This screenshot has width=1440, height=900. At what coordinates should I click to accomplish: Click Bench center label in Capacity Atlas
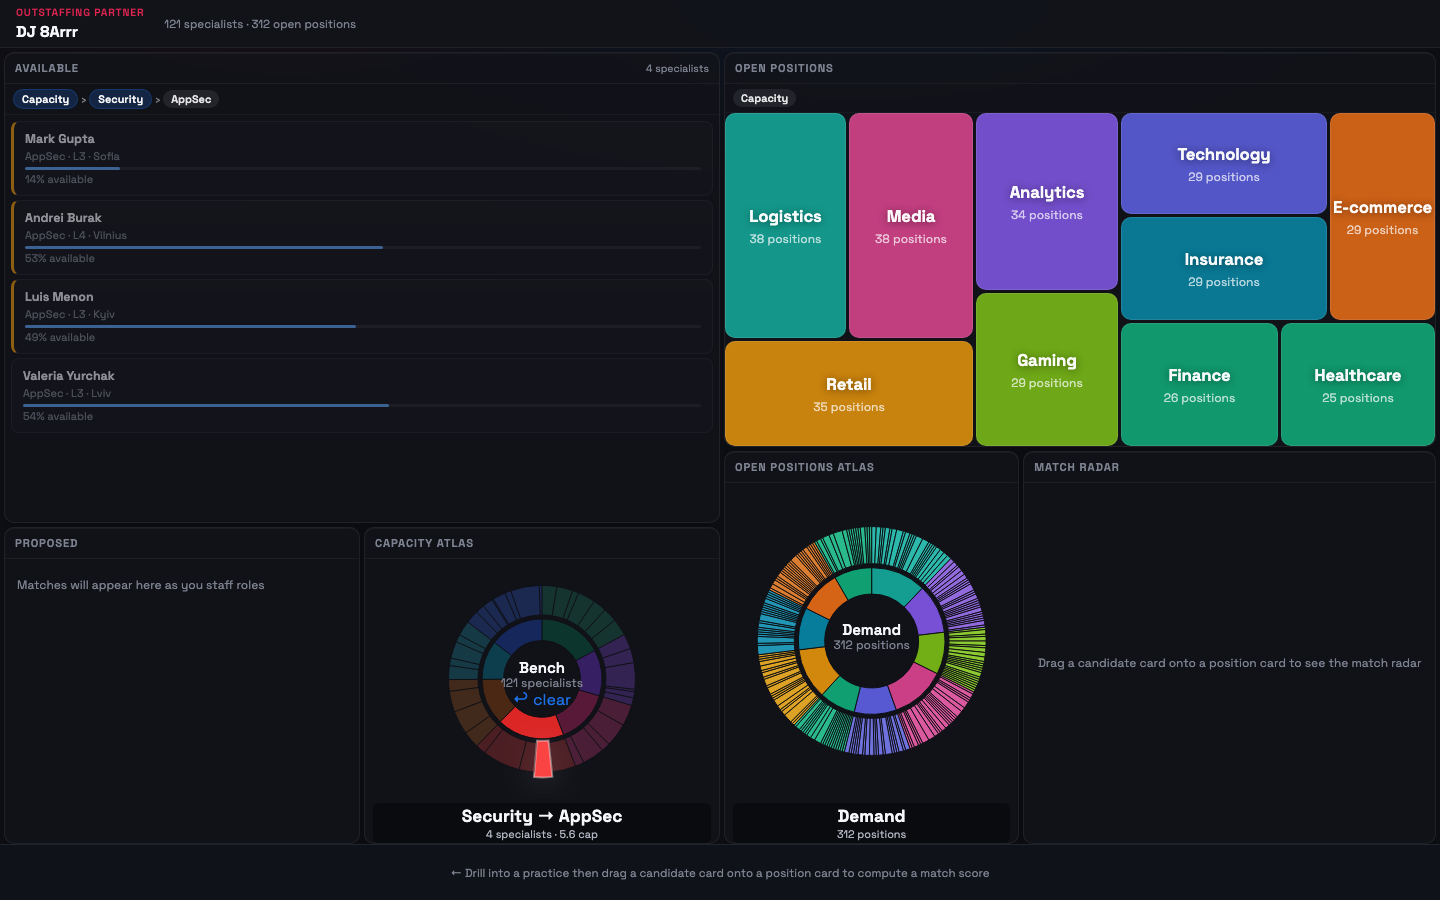(x=542, y=668)
